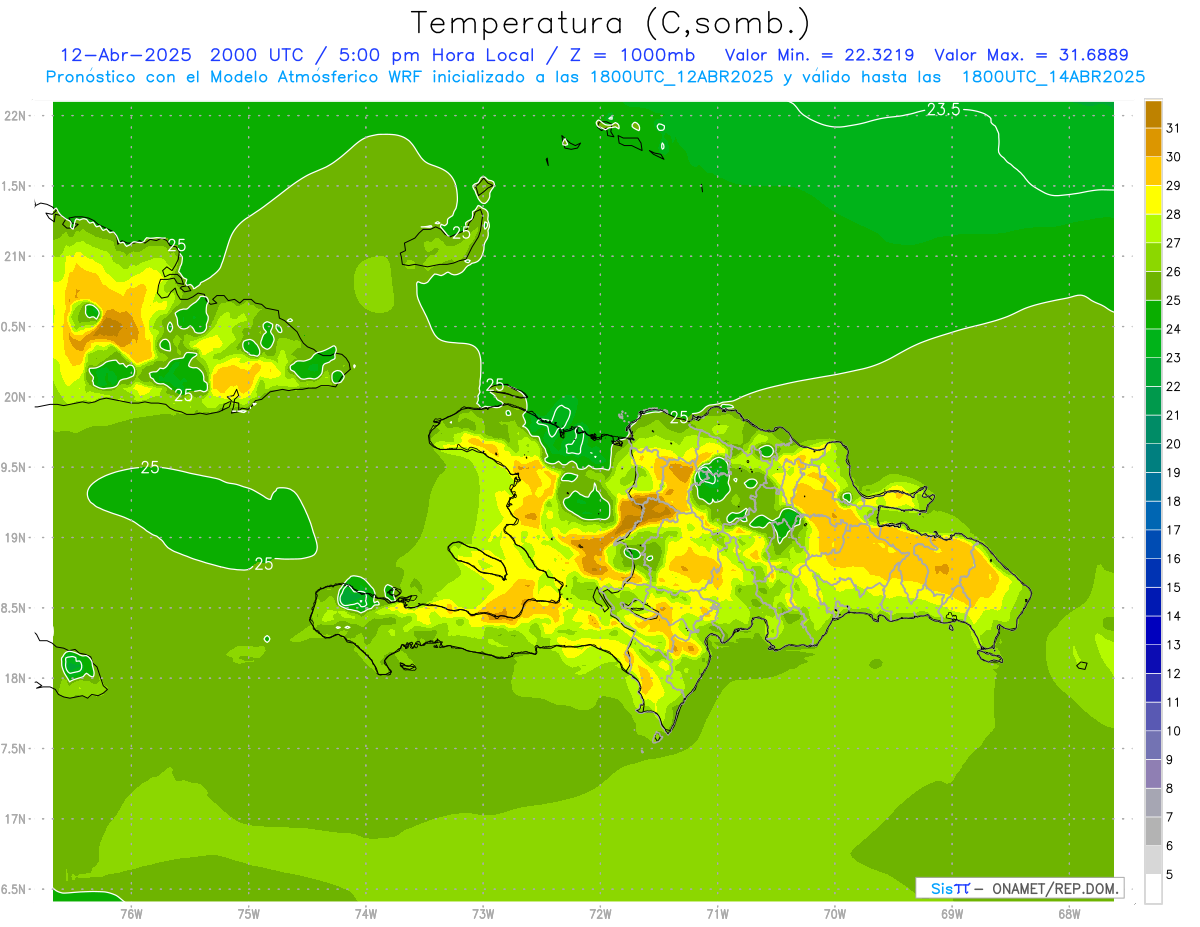Click the "23.5" contour label
The width and height of the screenshot is (1200, 927).
tap(942, 110)
